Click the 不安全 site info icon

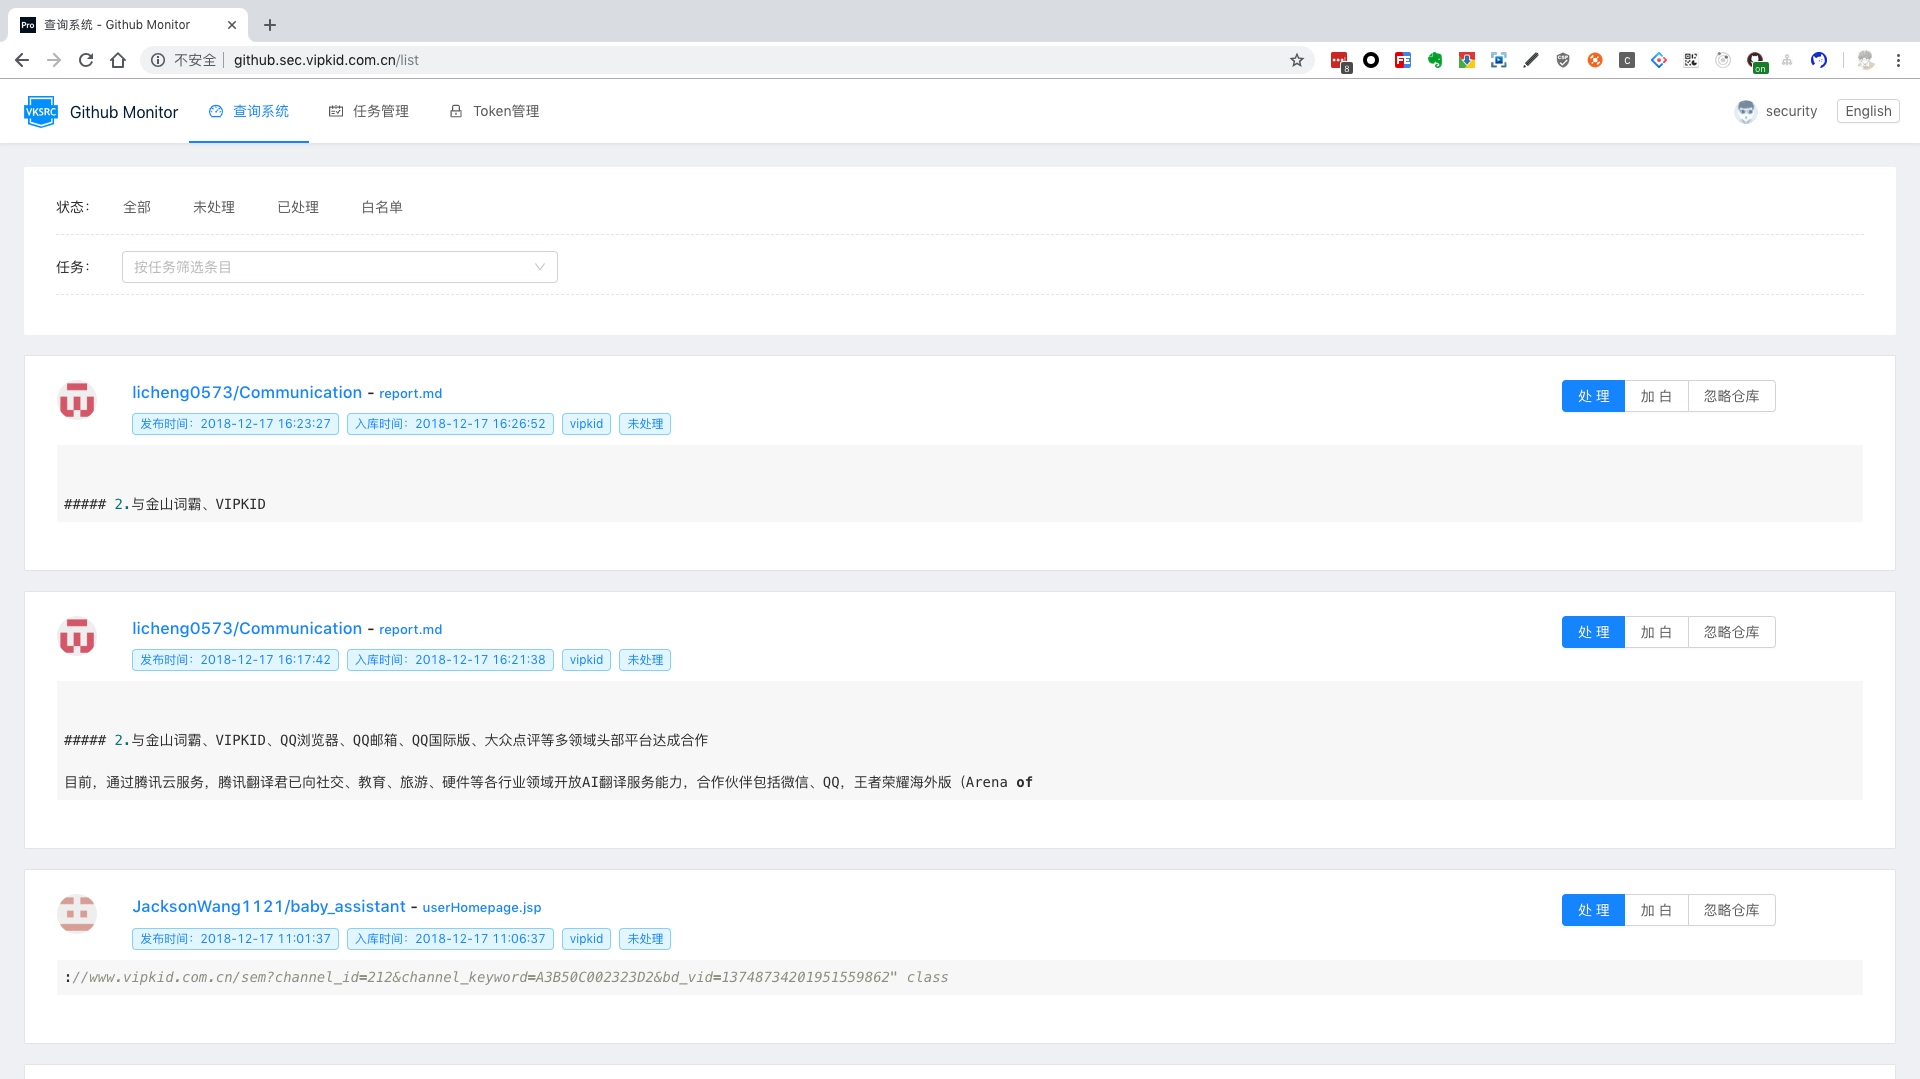158,60
